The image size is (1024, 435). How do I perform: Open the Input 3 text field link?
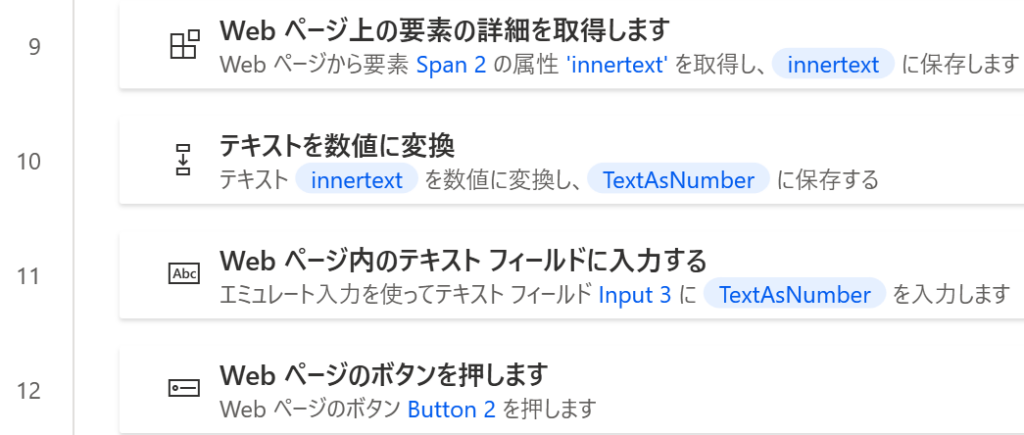pos(635,295)
